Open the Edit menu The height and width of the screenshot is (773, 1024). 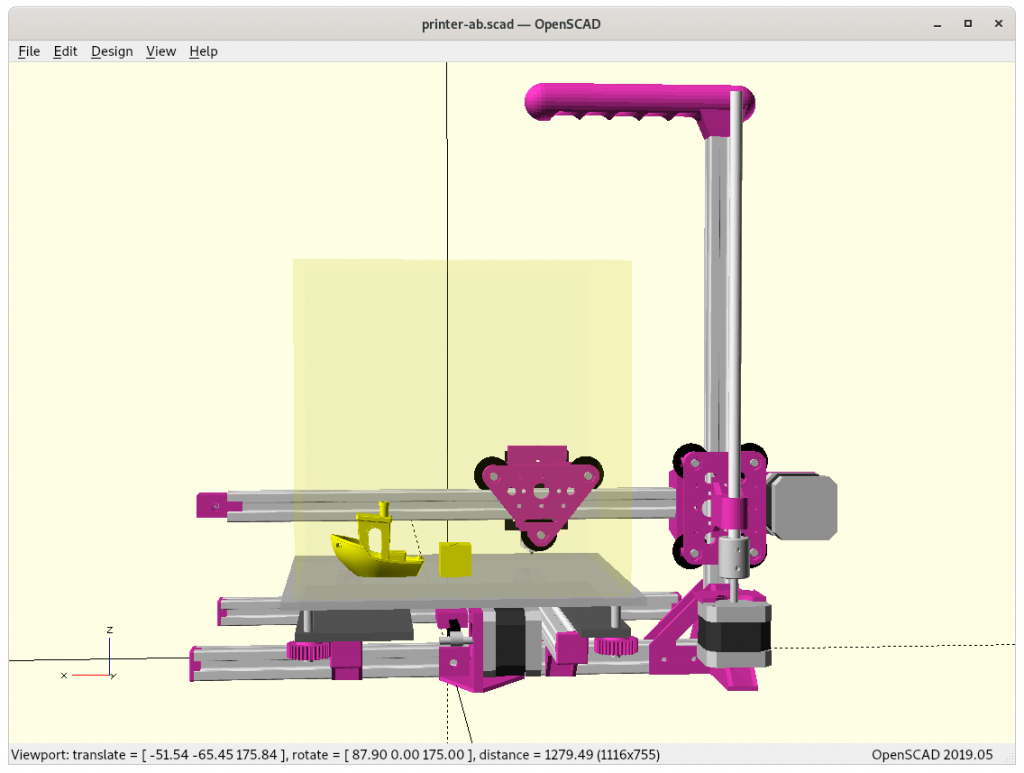[x=65, y=51]
